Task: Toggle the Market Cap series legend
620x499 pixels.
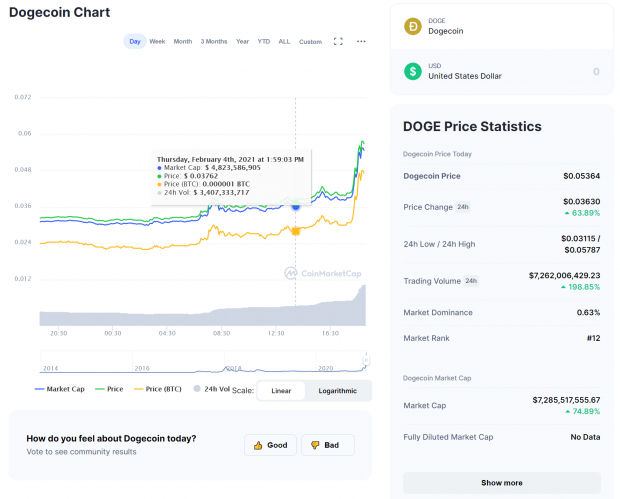Action: point(60,389)
